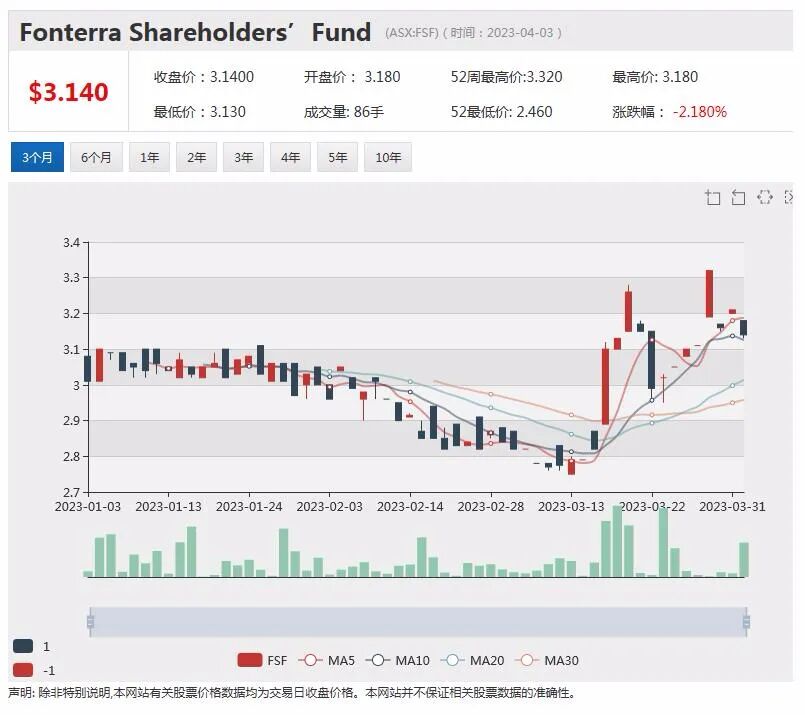Select the 3个月 time range tab
This screenshot has width=805, height=715.
[37, 157]
